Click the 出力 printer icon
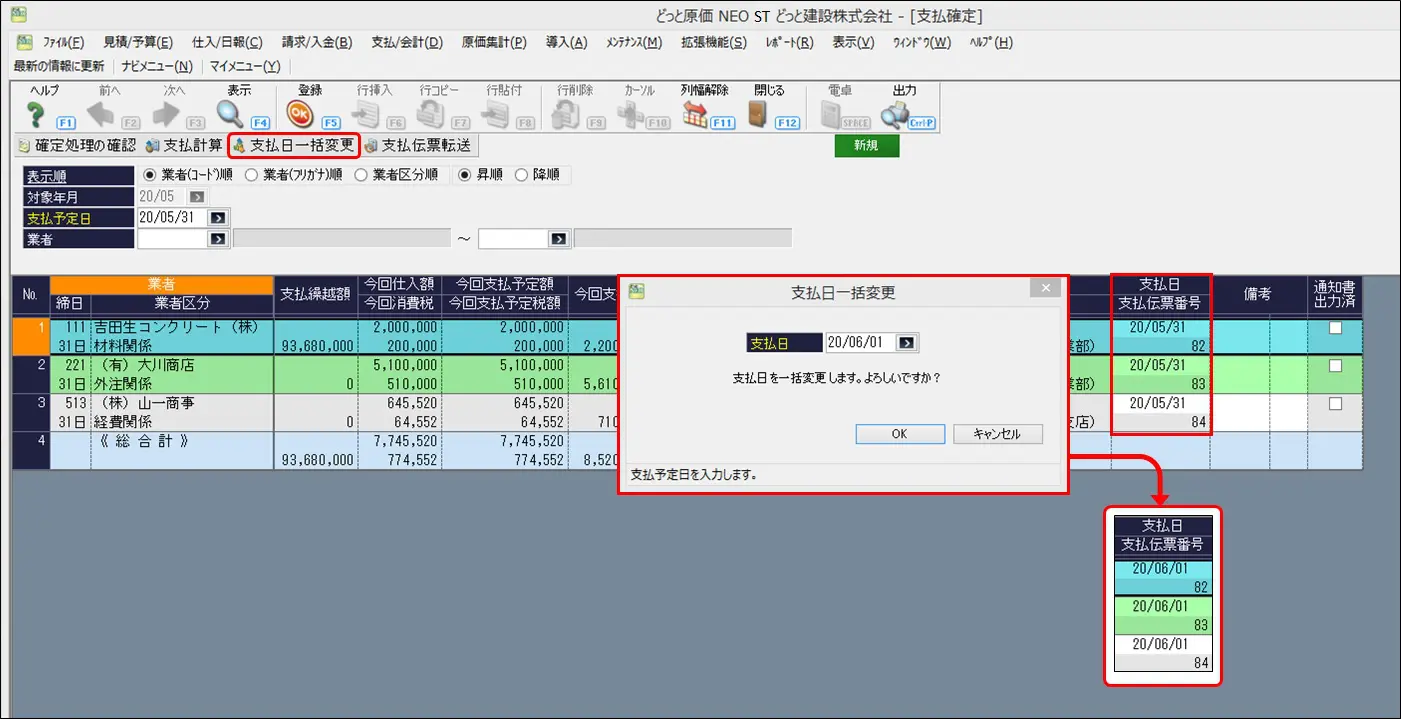 (x=895, y=115)
